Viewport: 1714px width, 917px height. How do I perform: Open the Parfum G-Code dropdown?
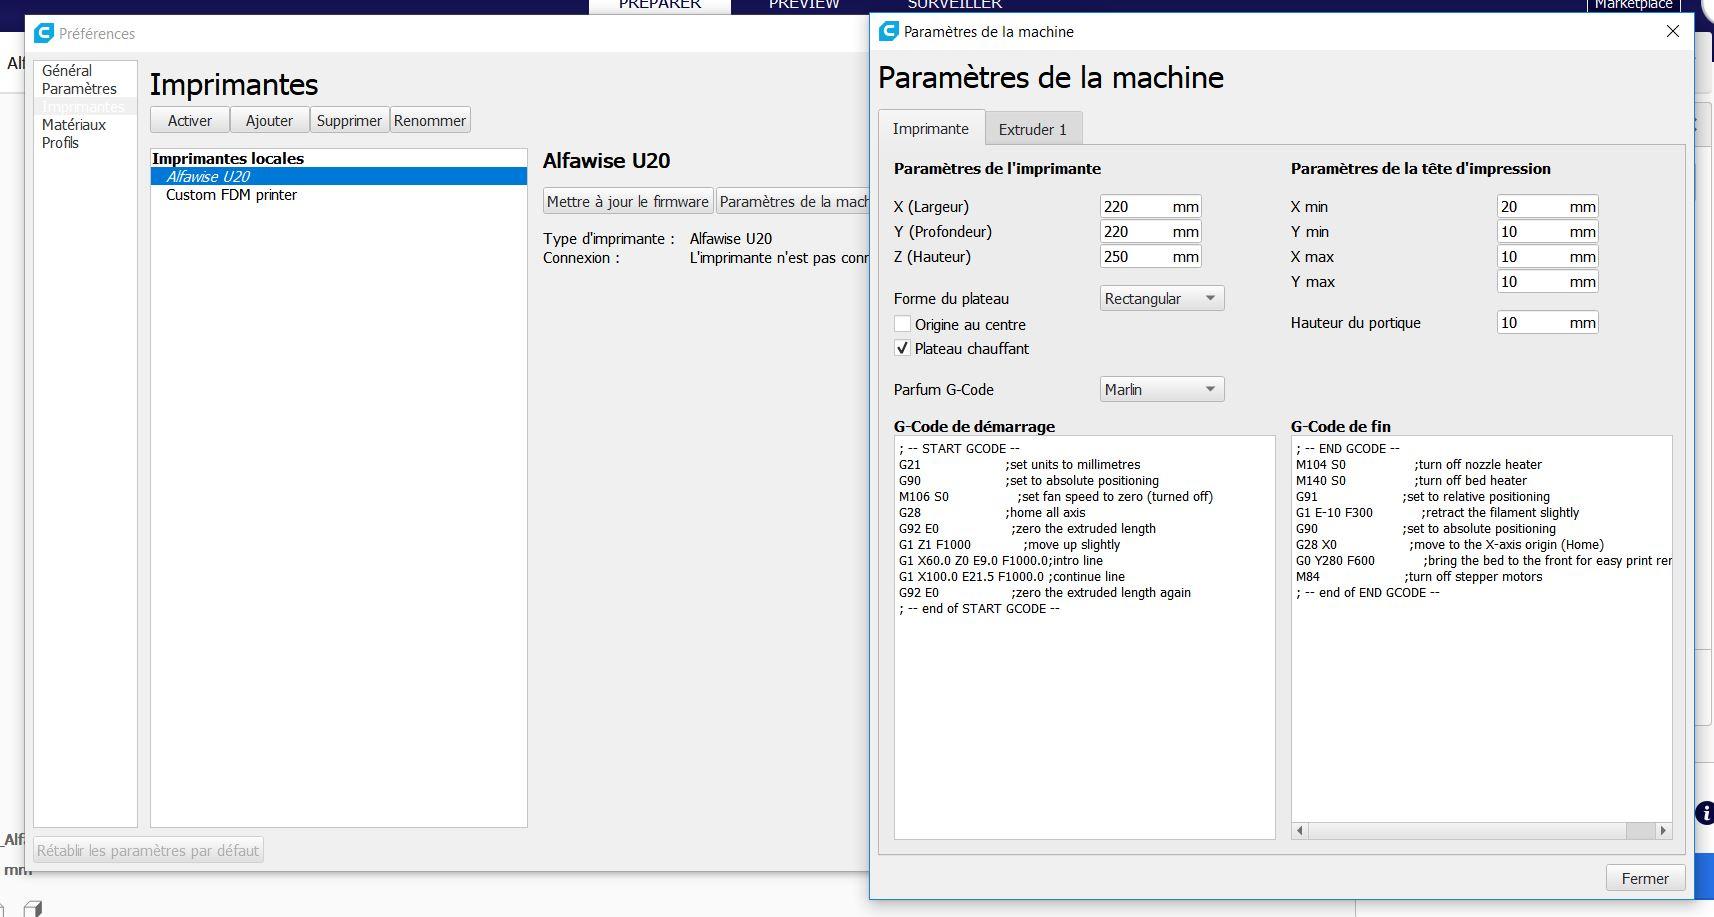click(x=1162, y=389)
